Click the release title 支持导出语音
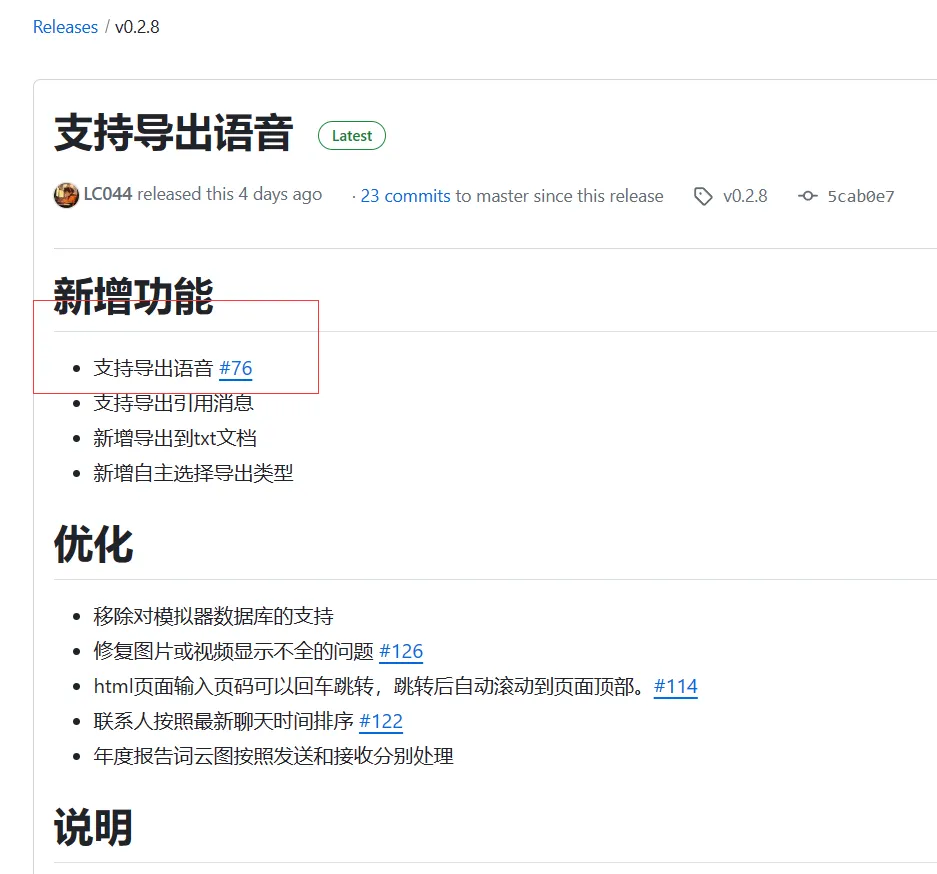 pyautogui.click(x=173, y=134)
